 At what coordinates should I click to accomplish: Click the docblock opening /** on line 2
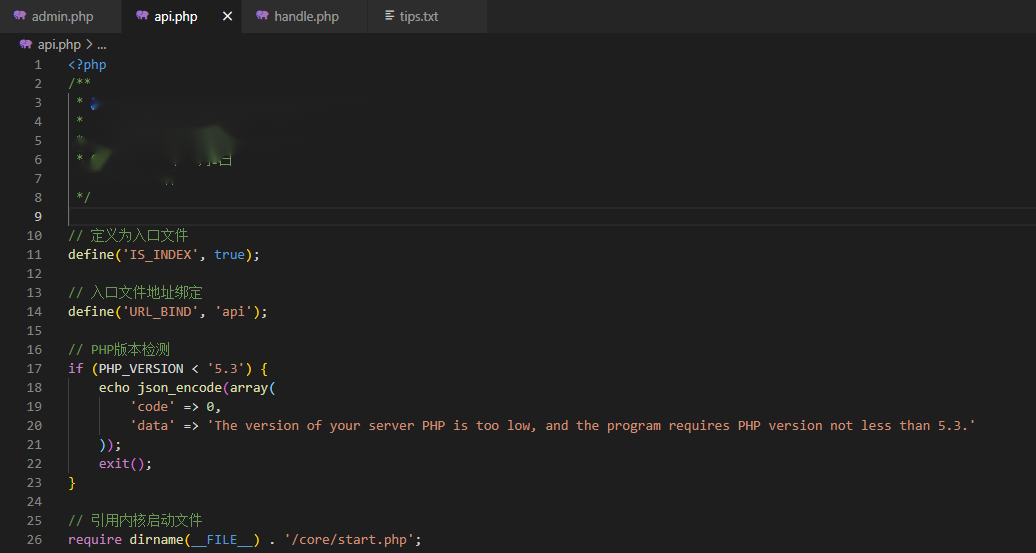tap(79, 84)
